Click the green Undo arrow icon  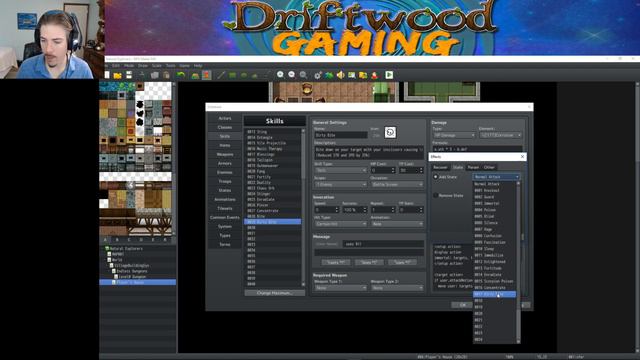tap(181, 75)
